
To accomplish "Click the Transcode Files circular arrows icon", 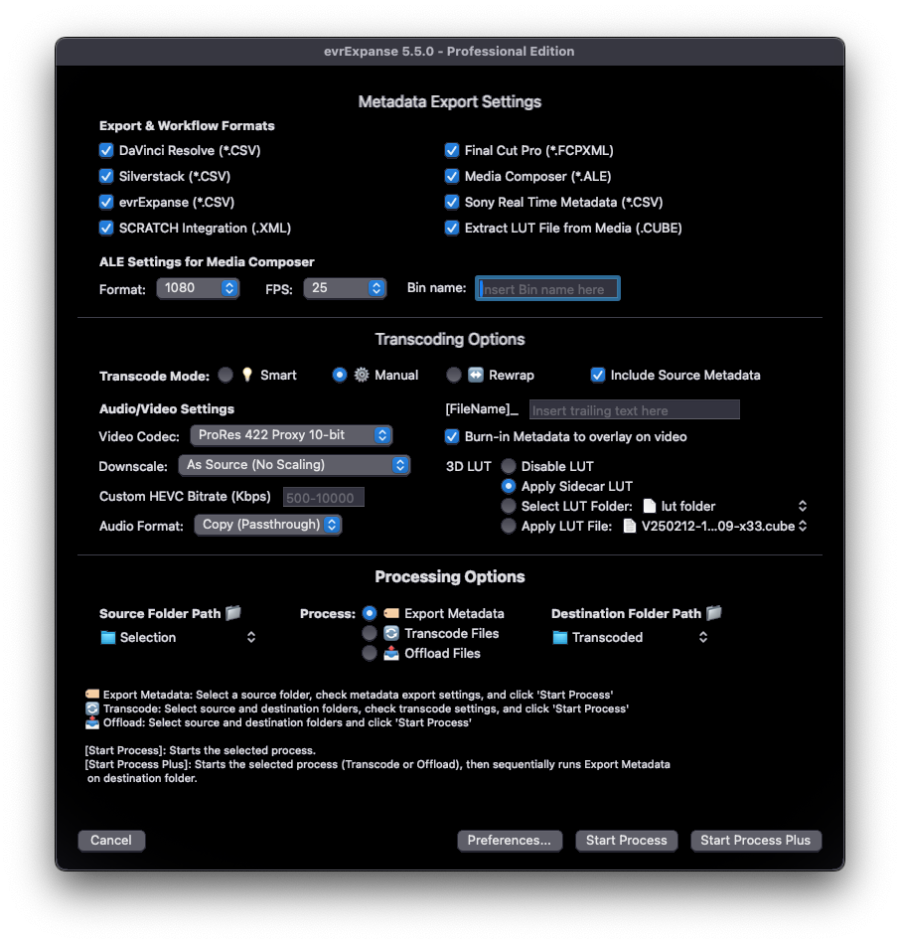I will click(391, 633).
